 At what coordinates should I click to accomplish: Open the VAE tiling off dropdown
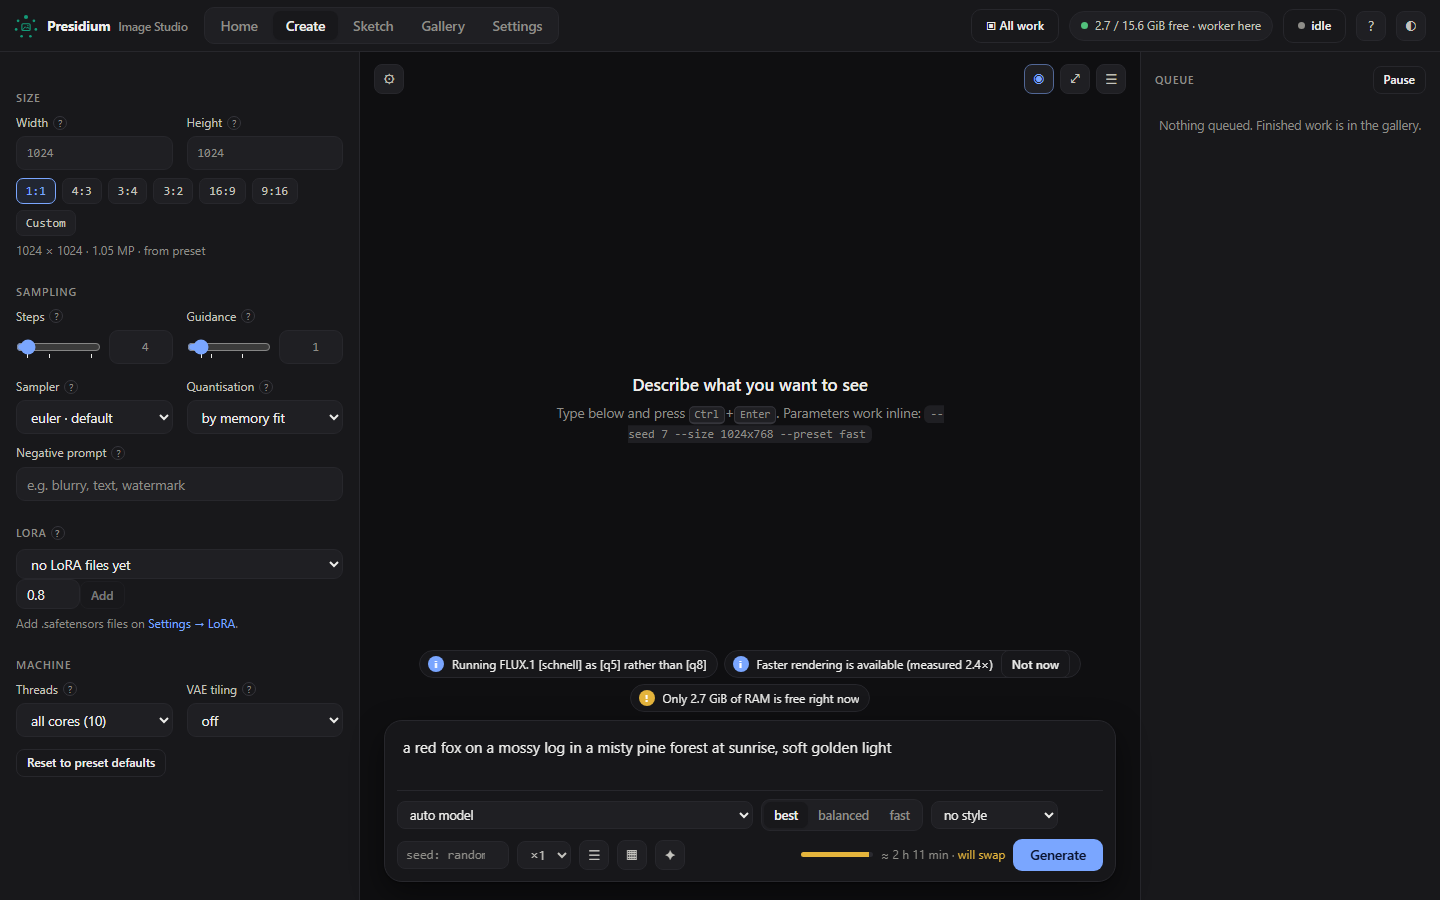point(265,721)
